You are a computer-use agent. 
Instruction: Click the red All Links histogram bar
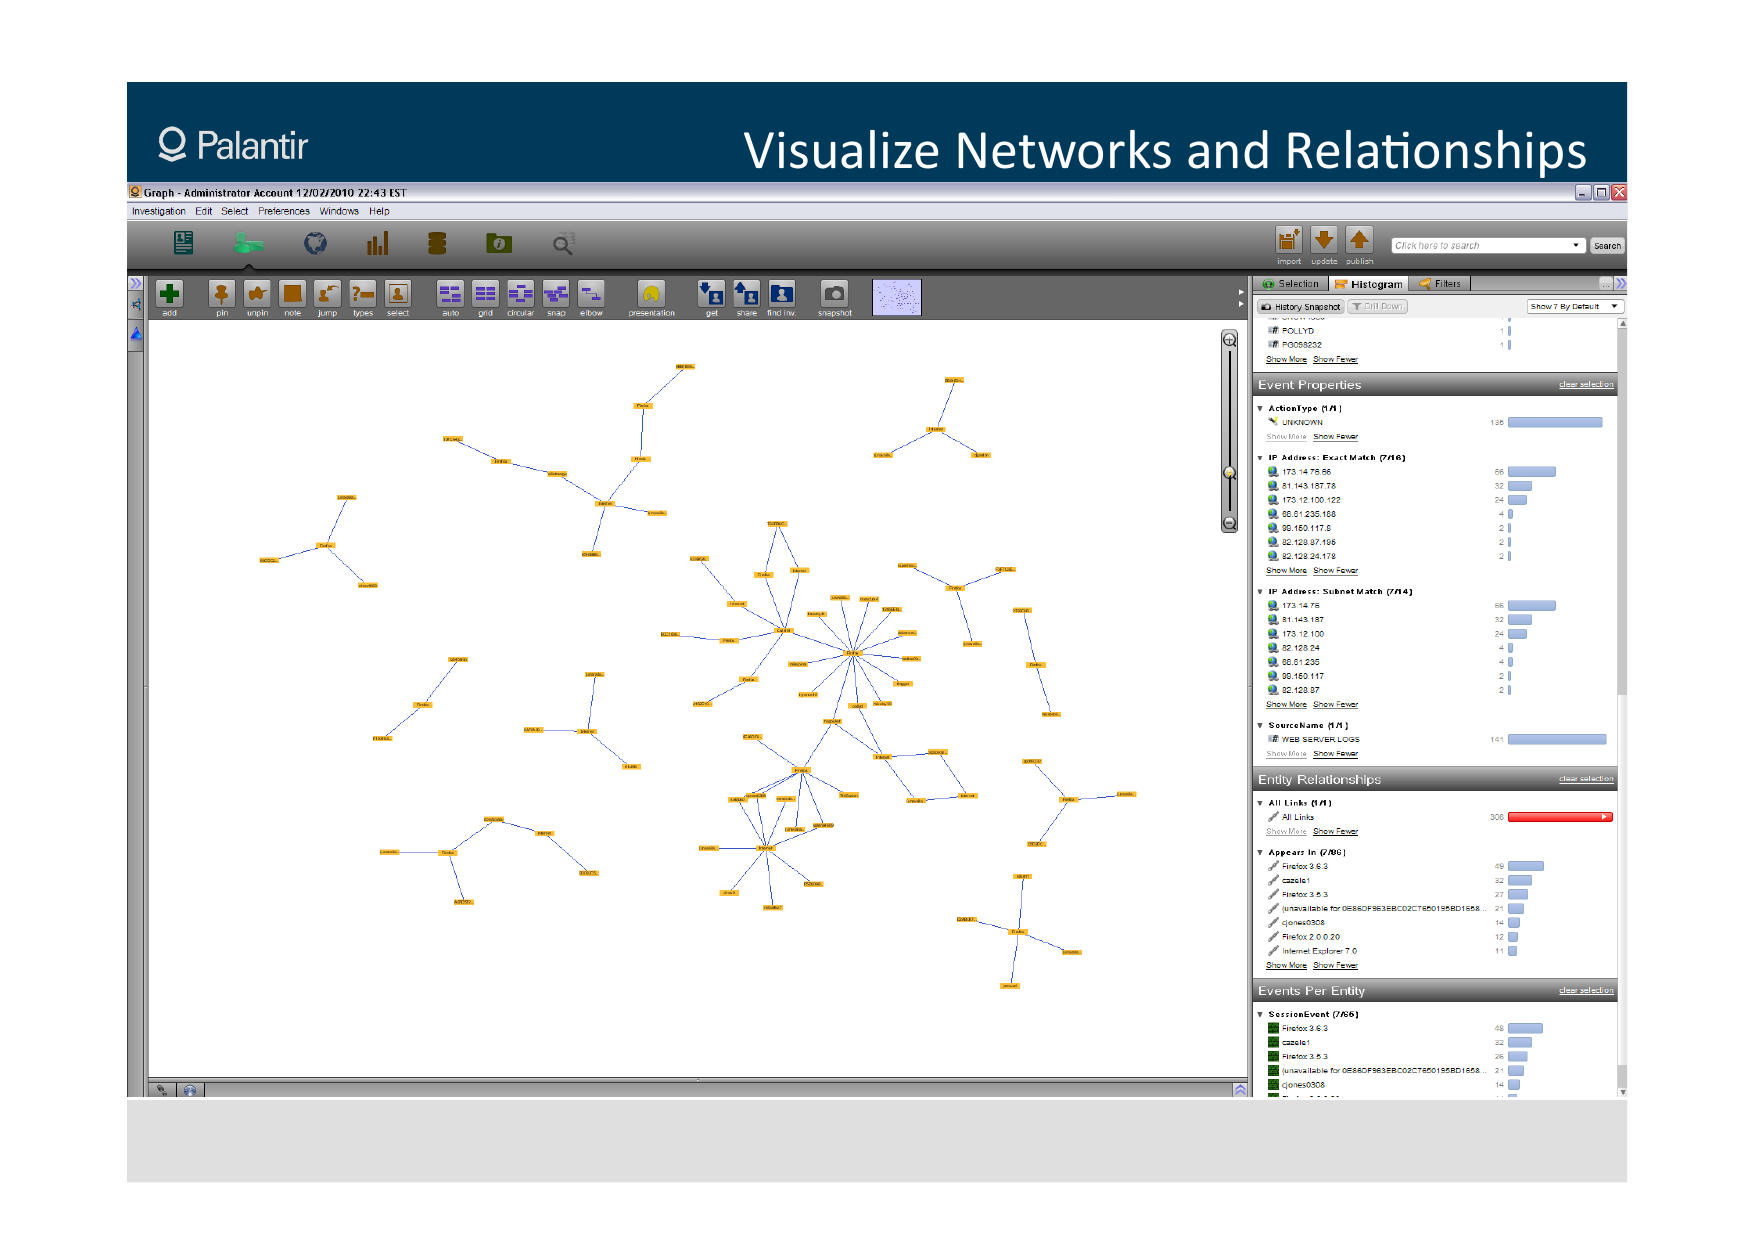1560,817
